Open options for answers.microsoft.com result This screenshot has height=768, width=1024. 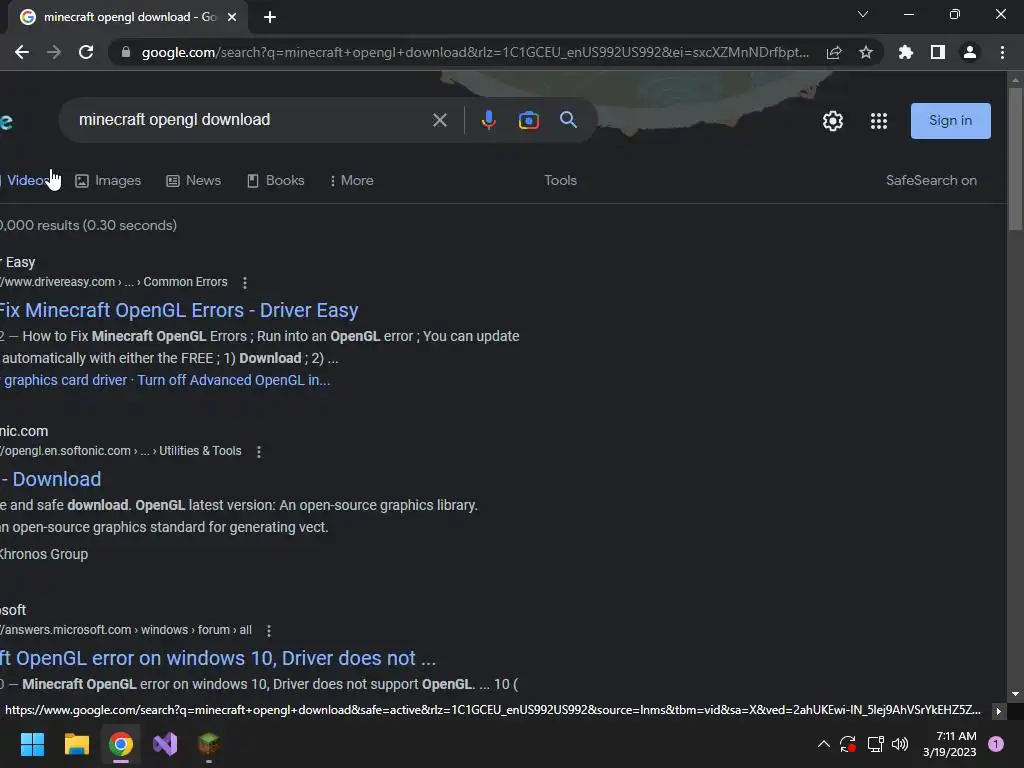[x=268, y=631]
